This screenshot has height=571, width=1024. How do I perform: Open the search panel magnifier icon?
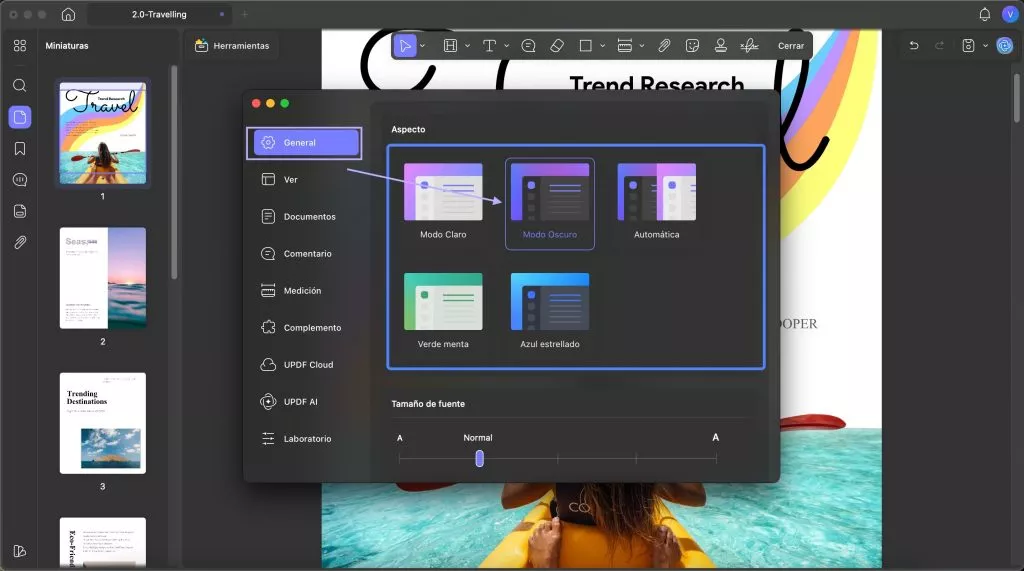(20, 86)
